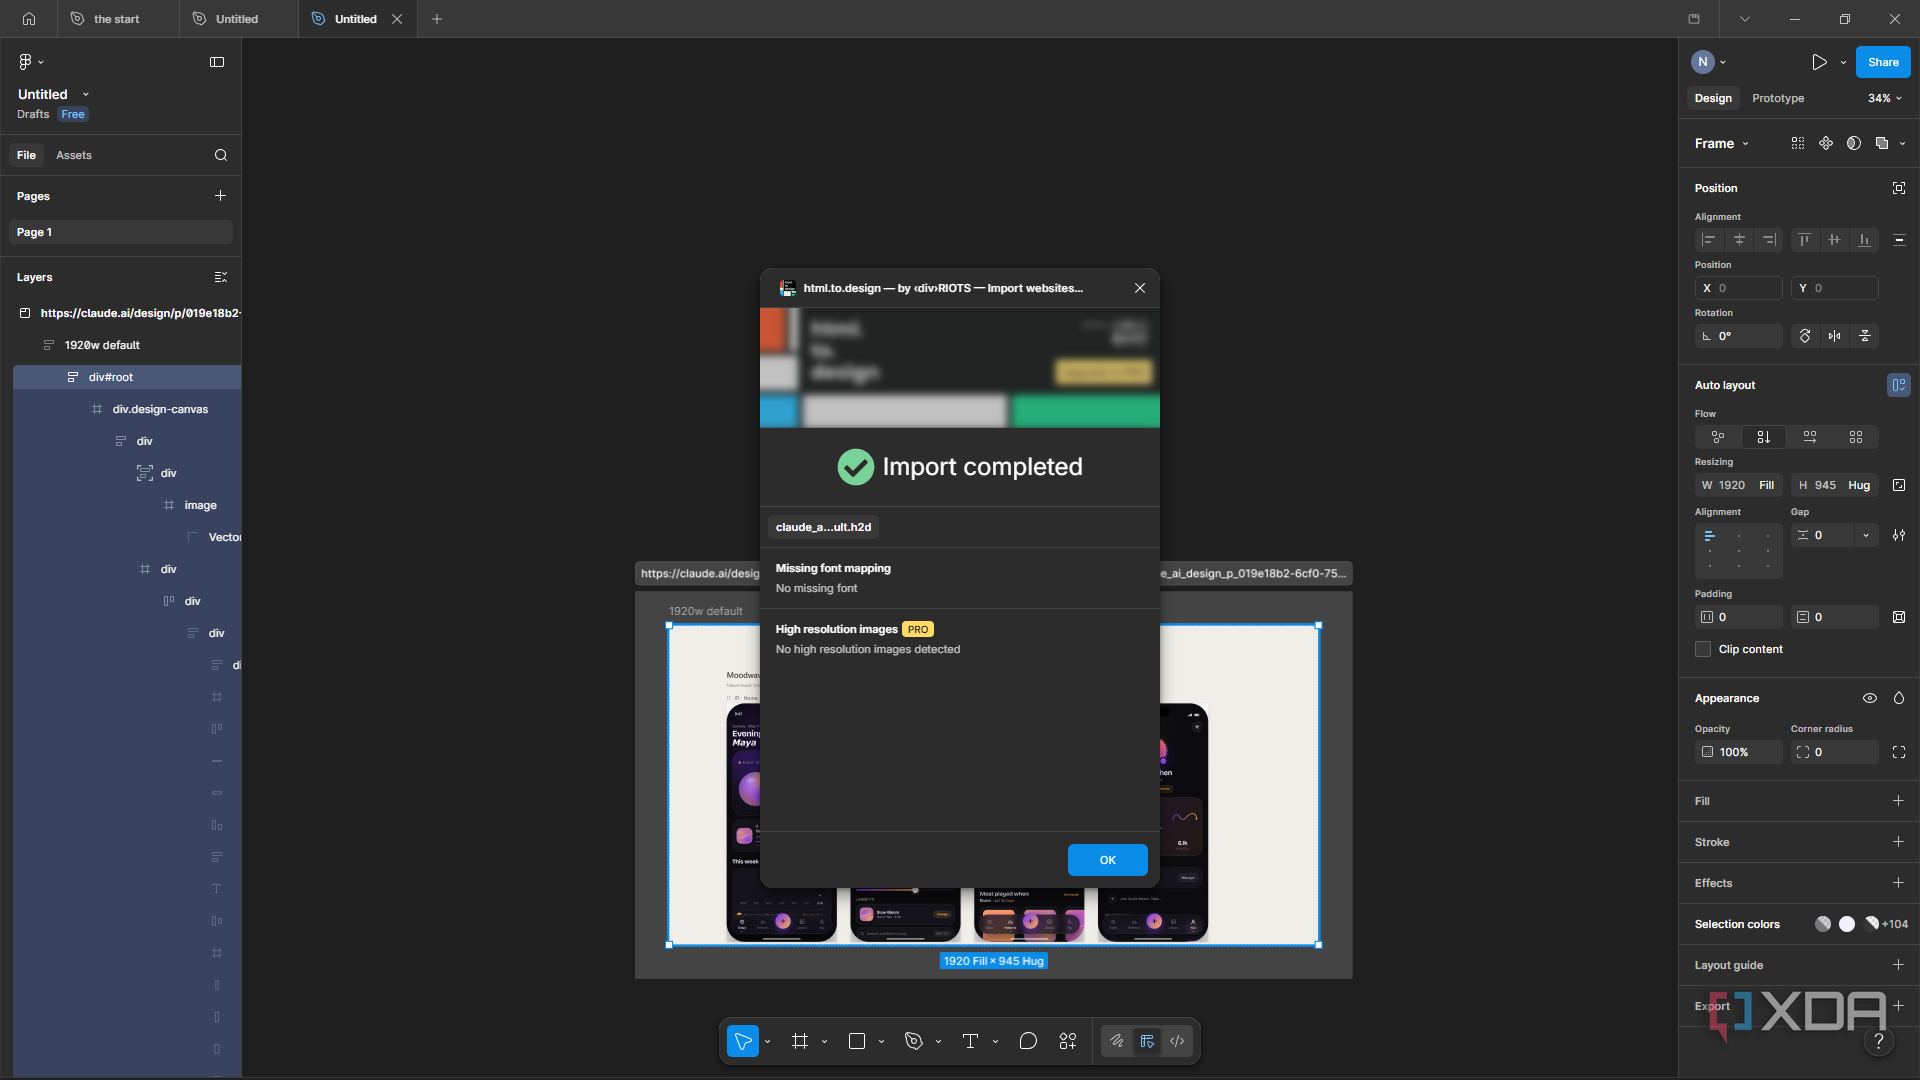The height and width of the screenshot is (1080, 1920).
Task: Click OK in import dialog
Action: [x=1107, y=860]
